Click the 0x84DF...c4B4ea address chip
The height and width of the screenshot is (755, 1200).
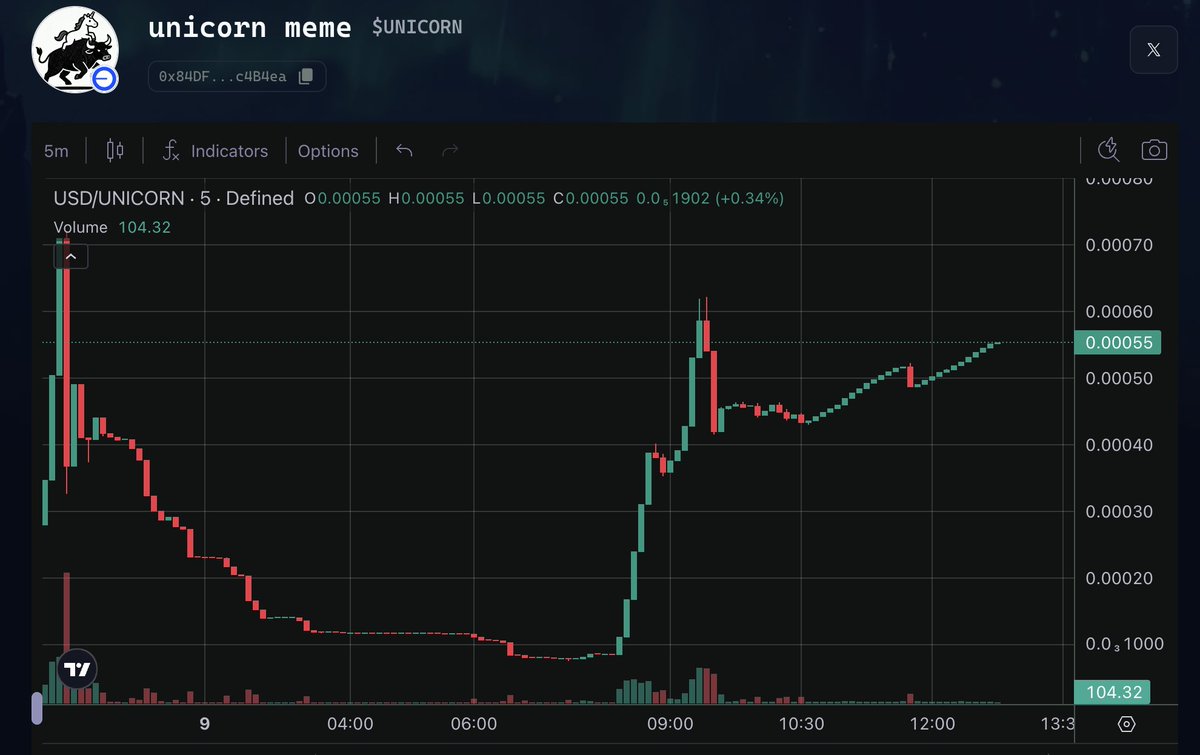coord(237,76)
